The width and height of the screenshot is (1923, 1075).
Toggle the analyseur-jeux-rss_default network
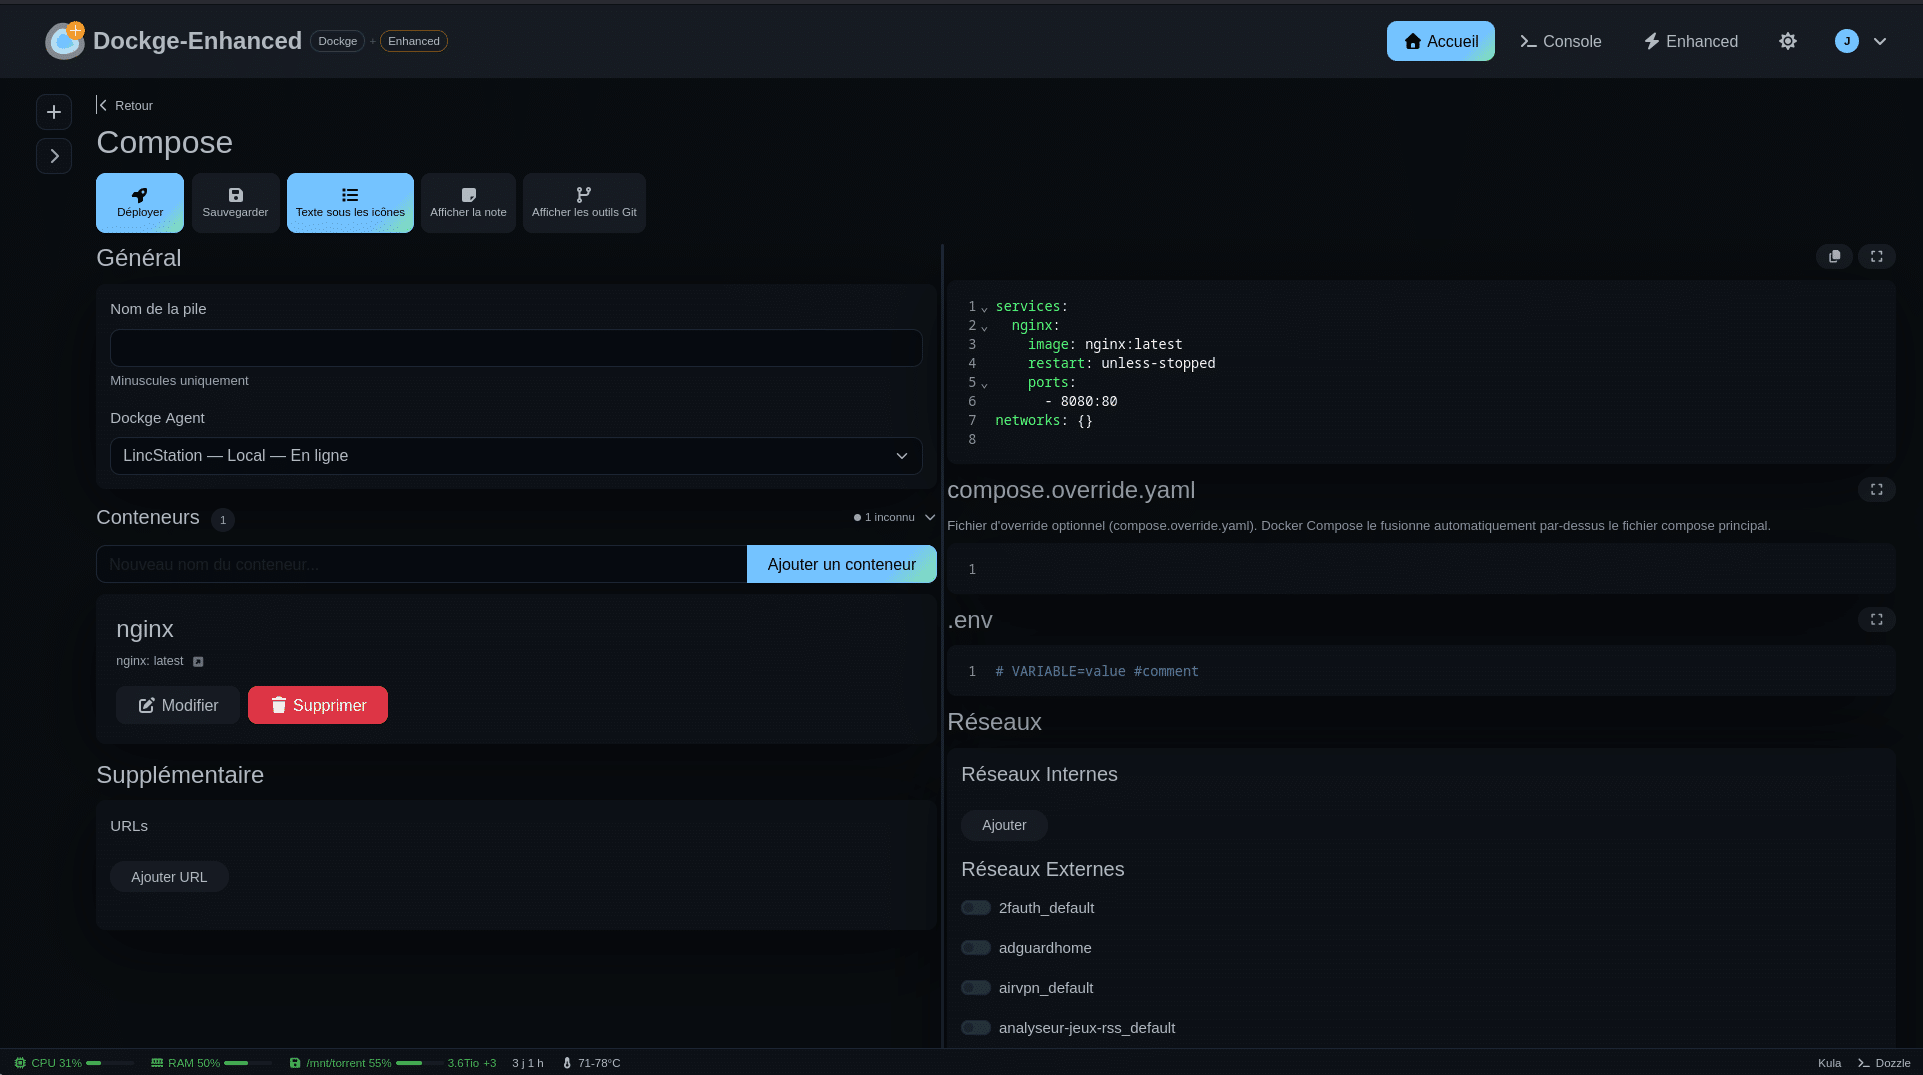(x=976, y=1028)
